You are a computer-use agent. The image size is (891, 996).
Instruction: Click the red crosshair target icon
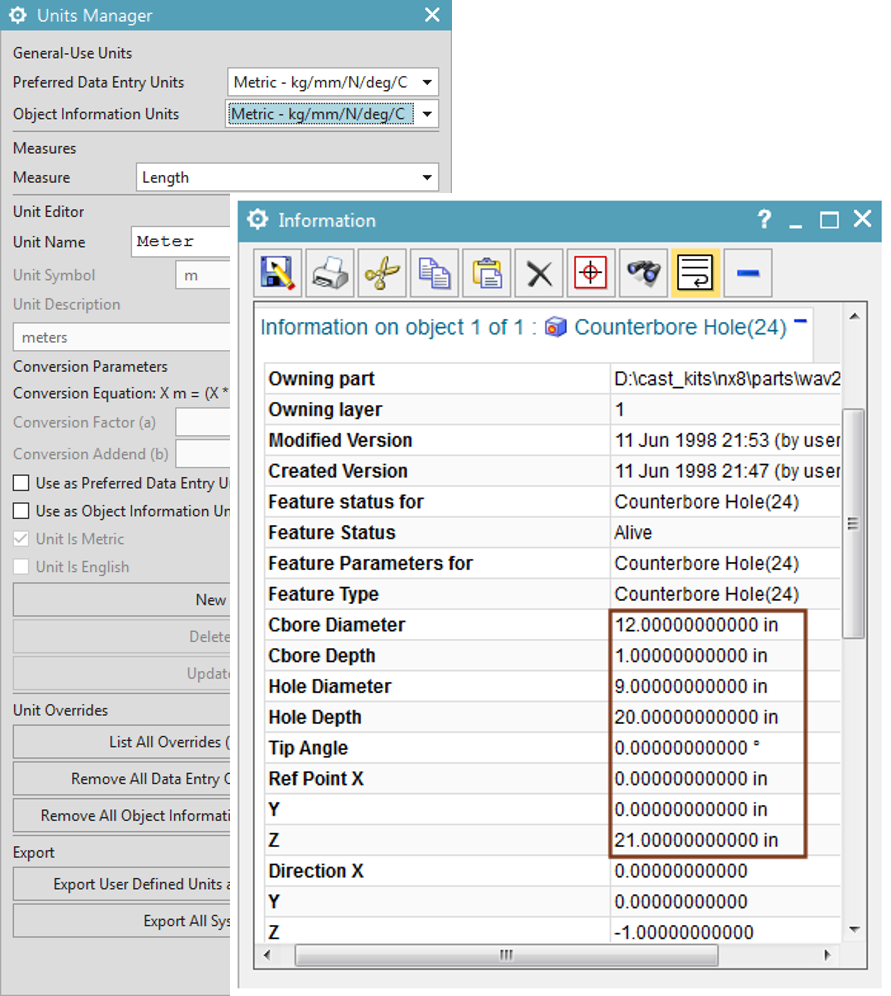click(591, 274)
